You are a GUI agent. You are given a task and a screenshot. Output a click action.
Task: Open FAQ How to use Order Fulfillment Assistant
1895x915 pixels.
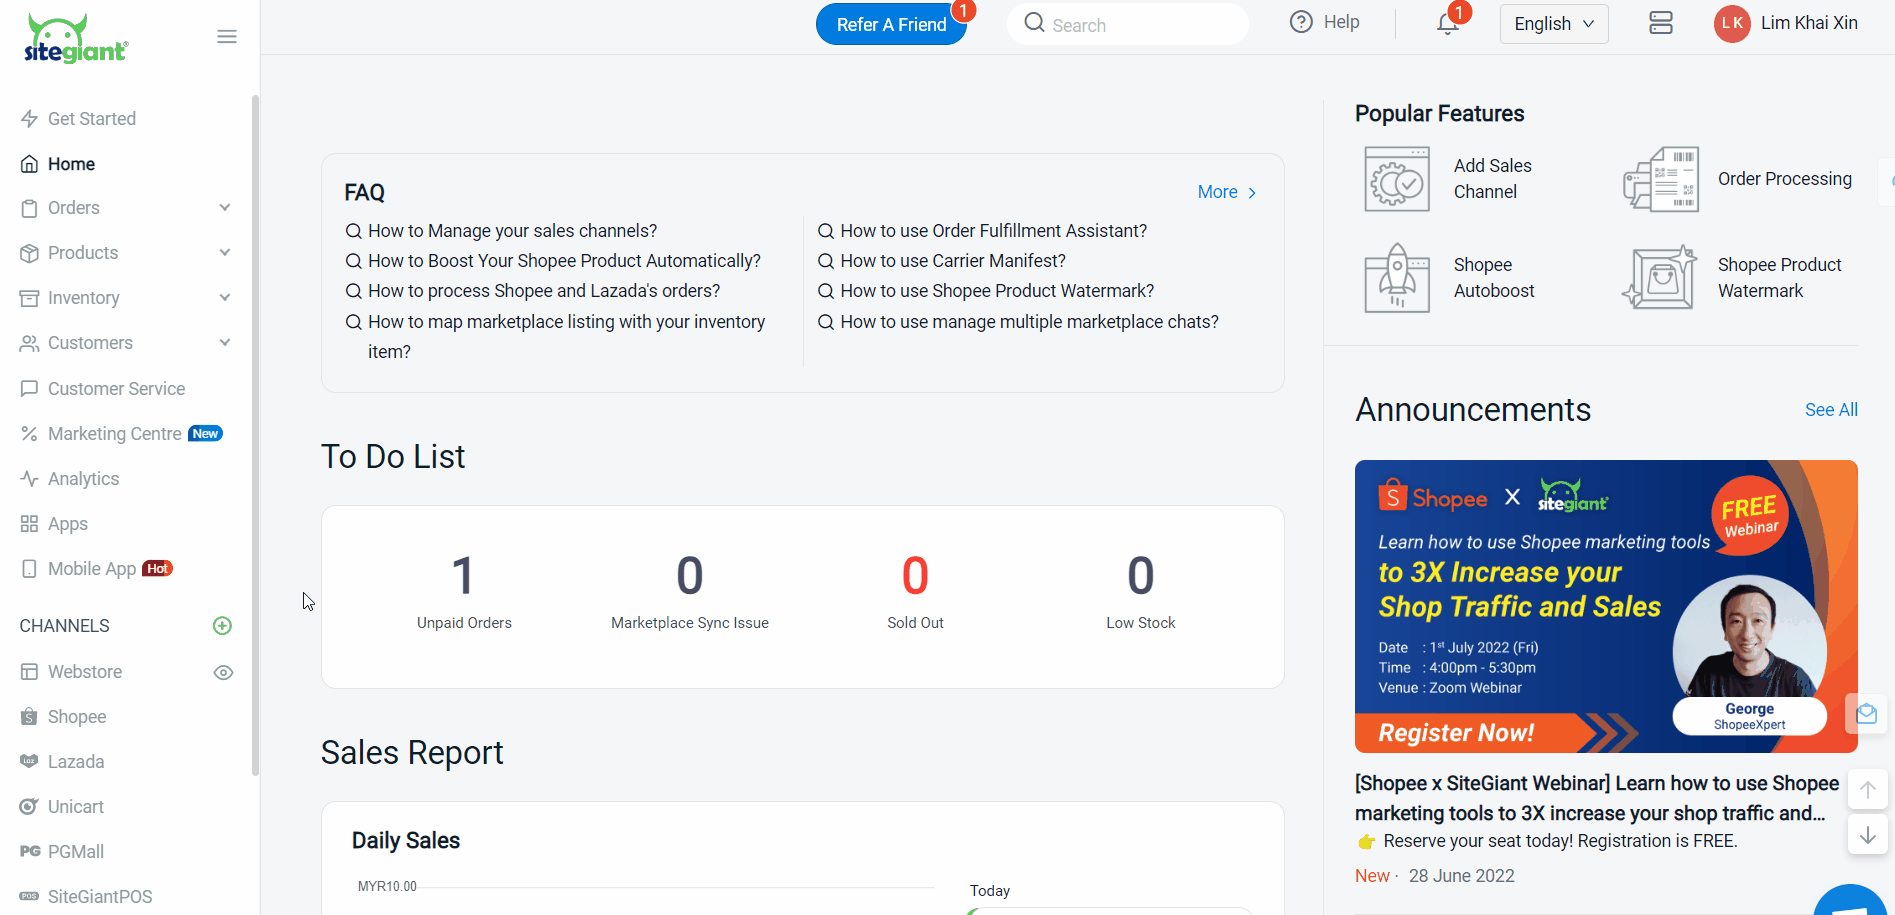(x=993, y=231)
